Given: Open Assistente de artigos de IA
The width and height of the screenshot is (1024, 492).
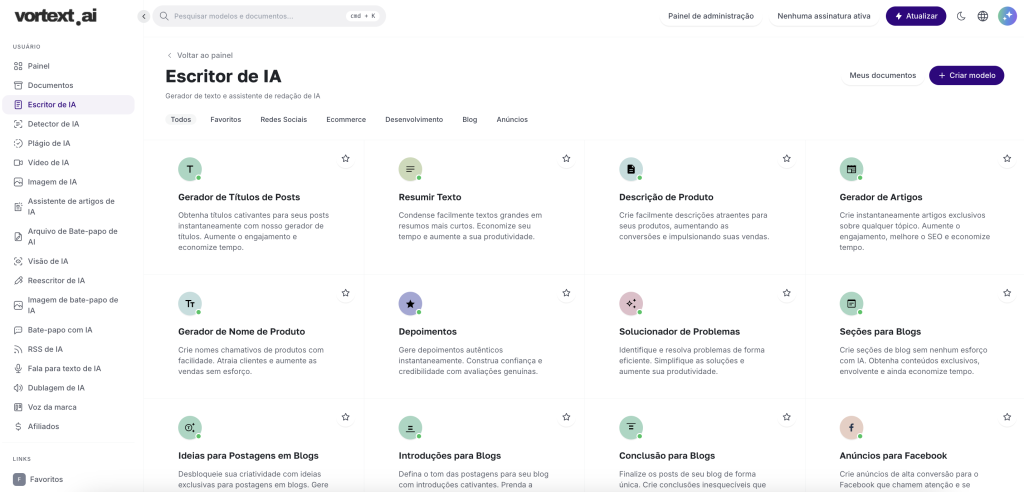Looking at the screenshot, I should tap(68, 206).
